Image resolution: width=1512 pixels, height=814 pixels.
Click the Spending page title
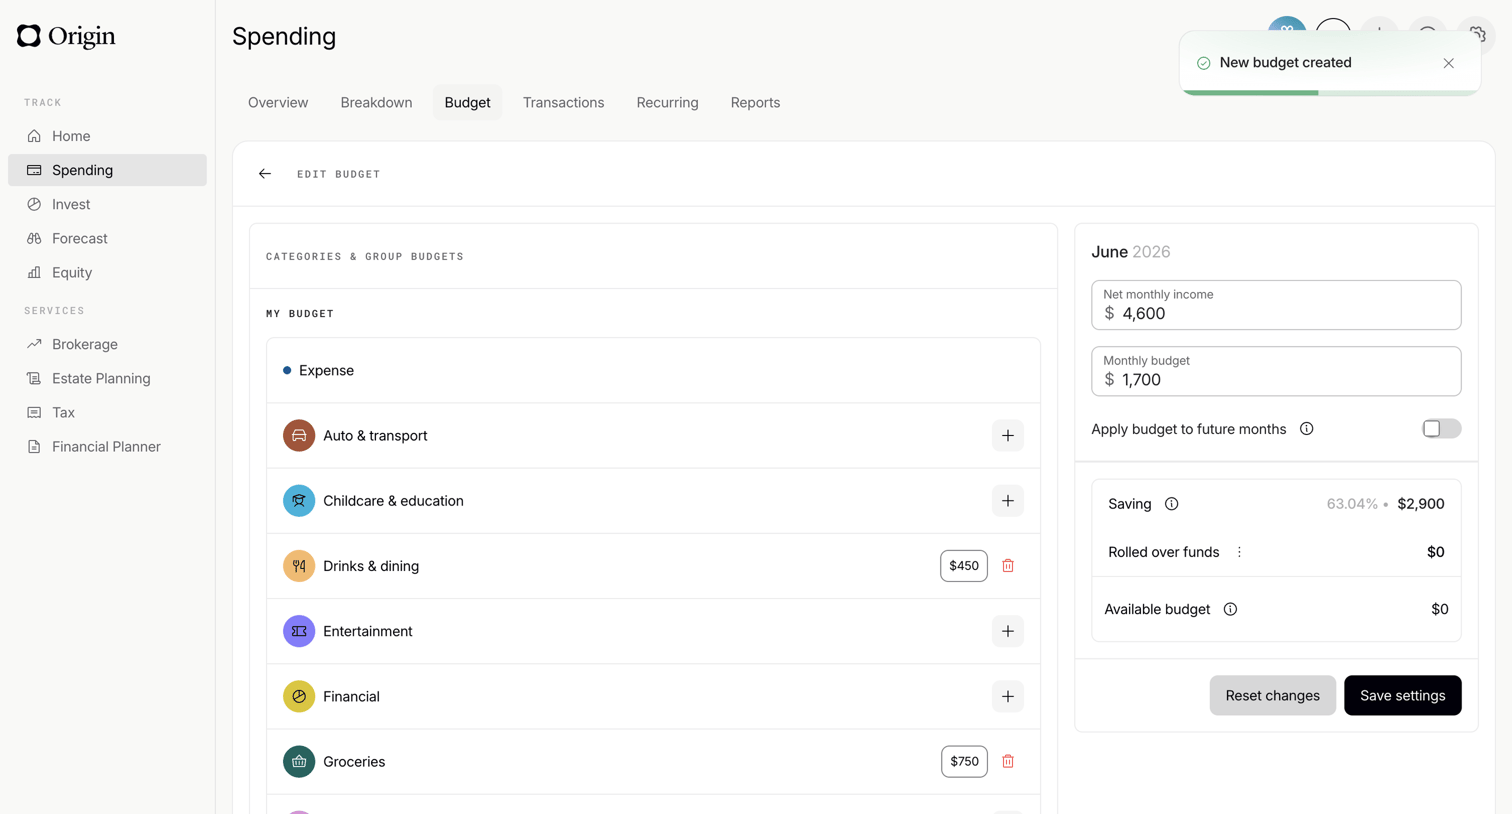284,36
